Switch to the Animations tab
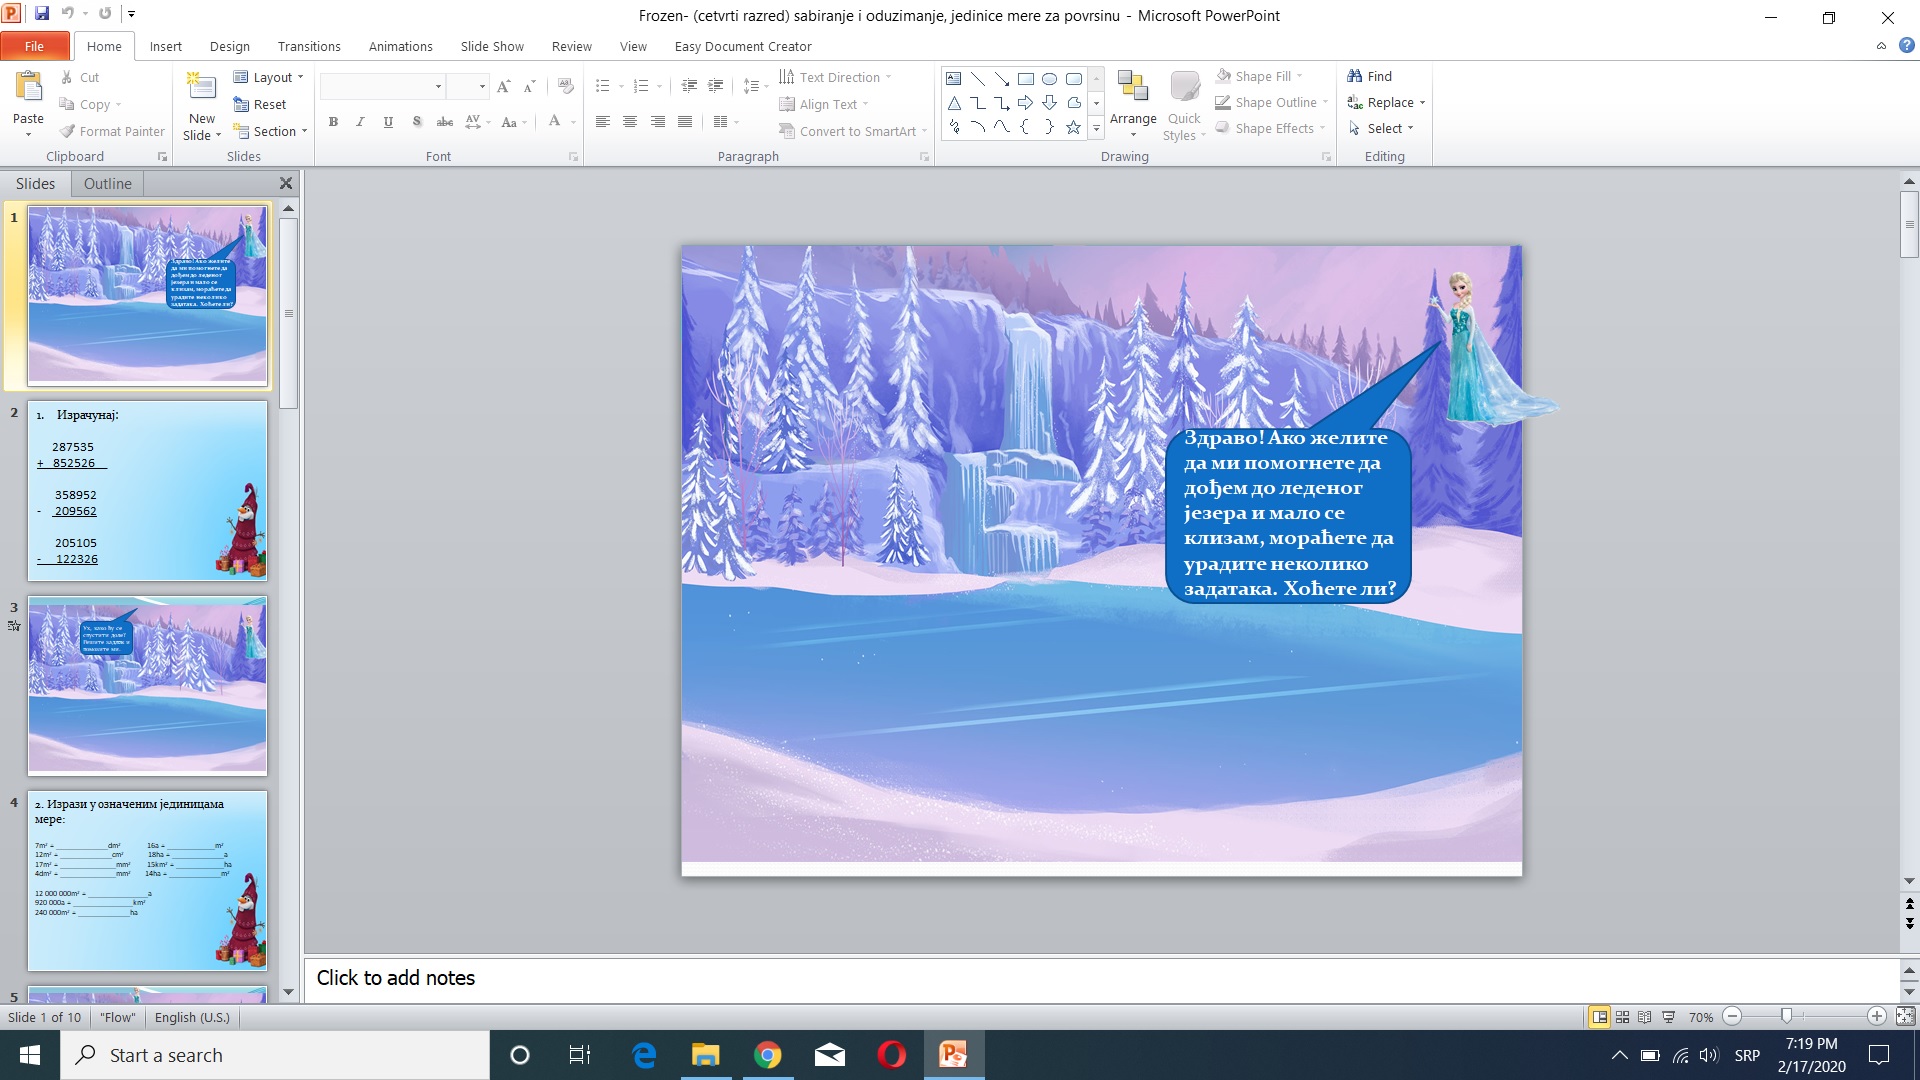The image size is (1920, 1080). (401, 46)
